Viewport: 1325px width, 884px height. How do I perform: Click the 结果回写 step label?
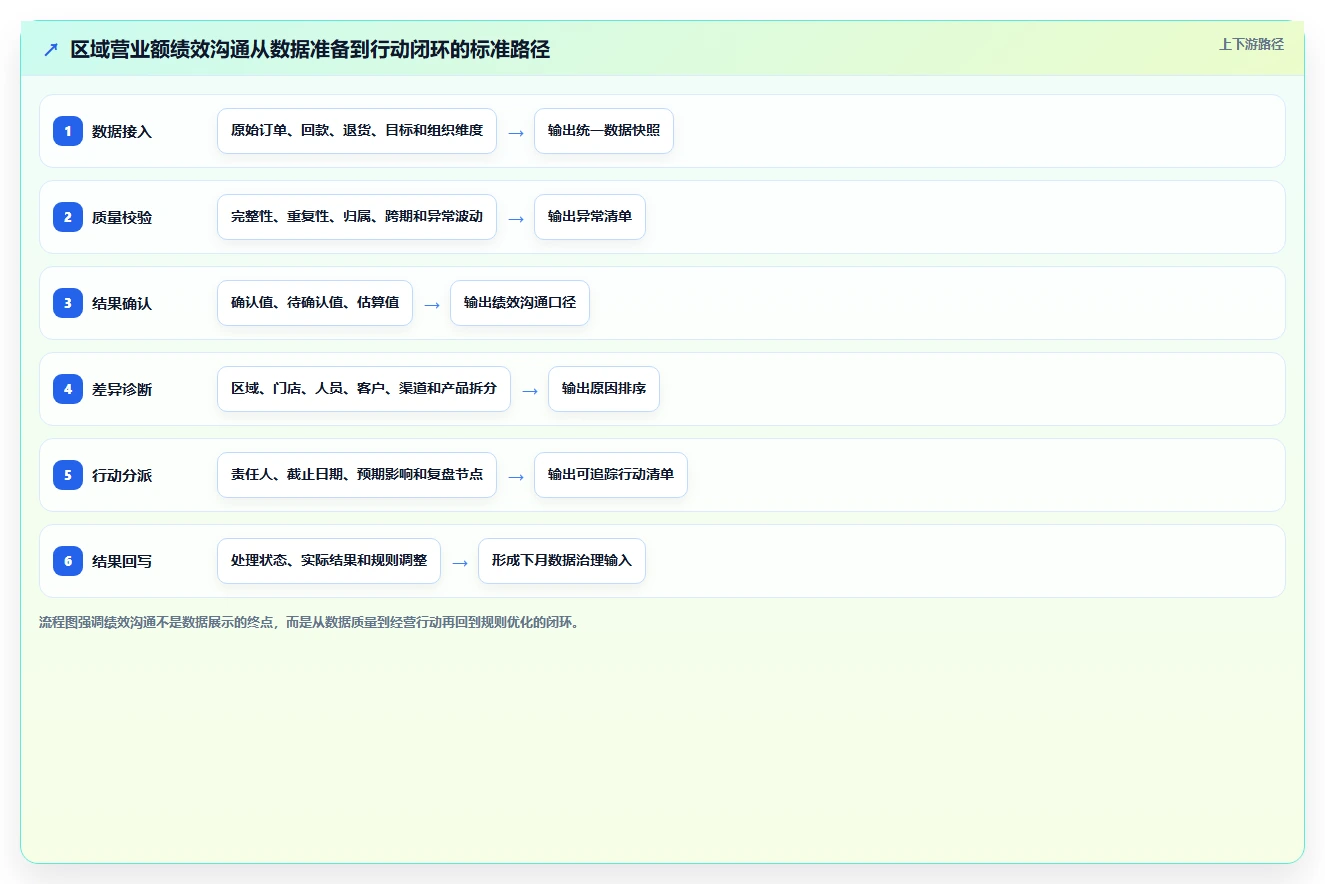click(x=122, y=561)
